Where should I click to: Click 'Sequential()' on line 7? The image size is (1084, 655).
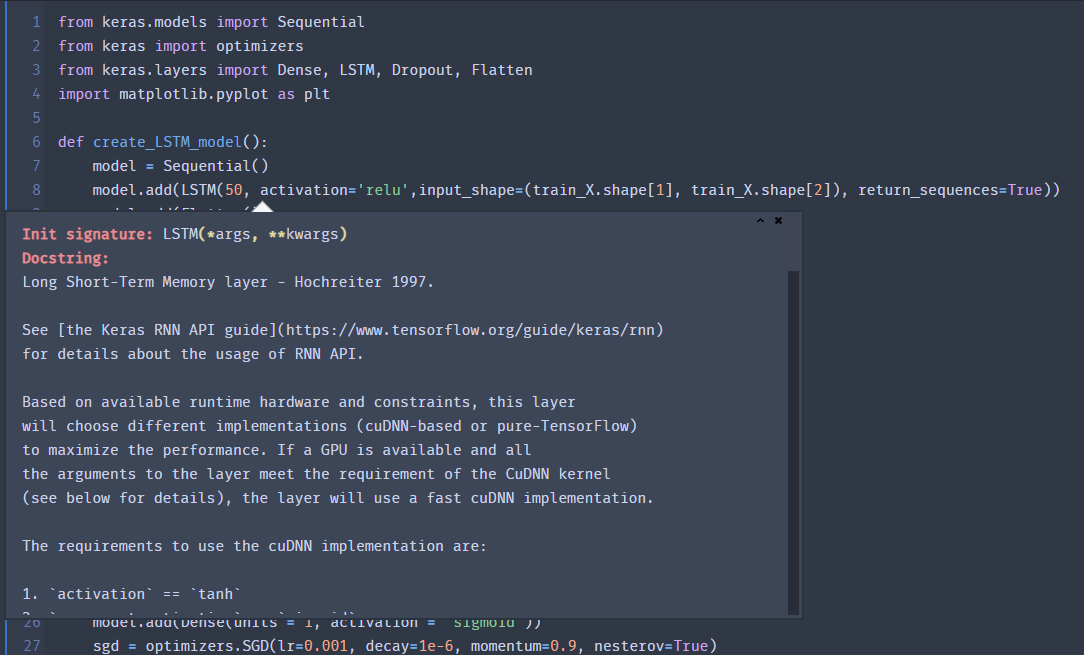click(x=216, y=166)
